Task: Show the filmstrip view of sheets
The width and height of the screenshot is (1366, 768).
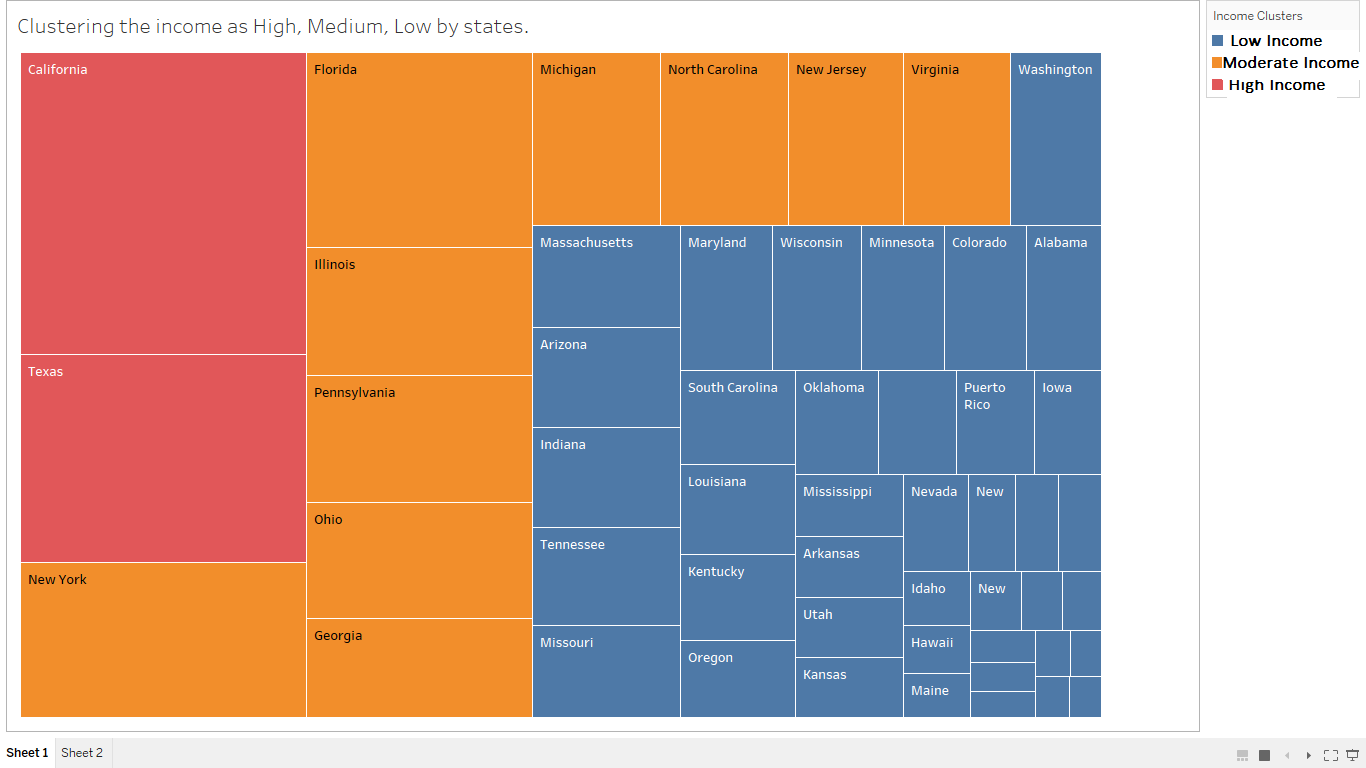Action: click(x=1242, y=755)
